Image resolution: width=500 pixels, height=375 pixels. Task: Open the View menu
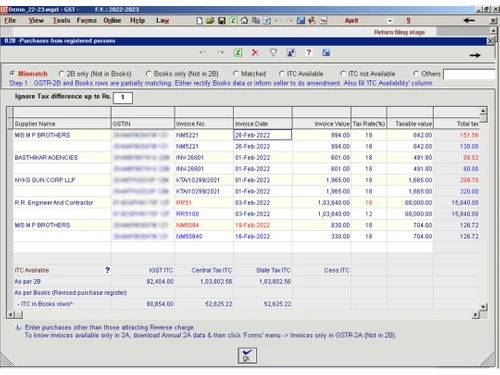(x=36, y=21)
